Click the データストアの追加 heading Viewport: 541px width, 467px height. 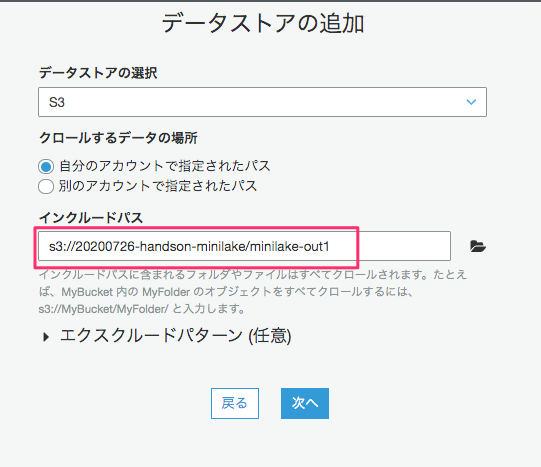(263, 23)
